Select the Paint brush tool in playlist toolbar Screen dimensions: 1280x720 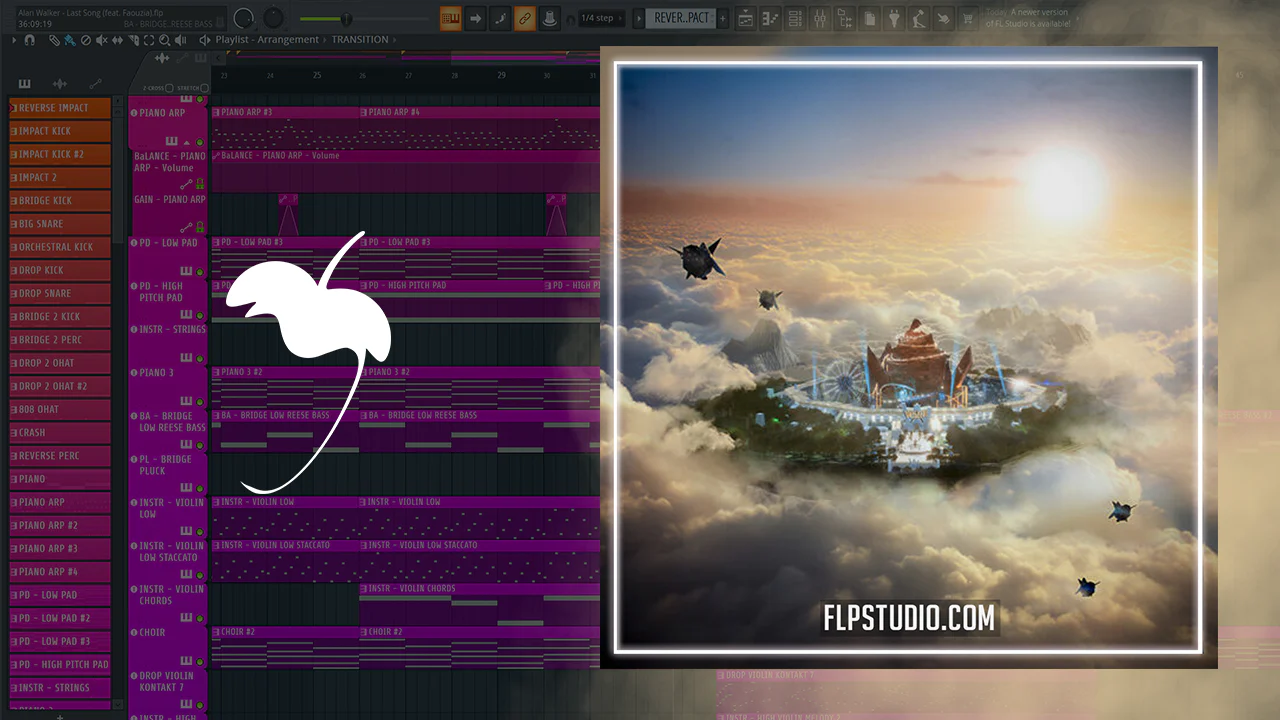coord(70,40)
